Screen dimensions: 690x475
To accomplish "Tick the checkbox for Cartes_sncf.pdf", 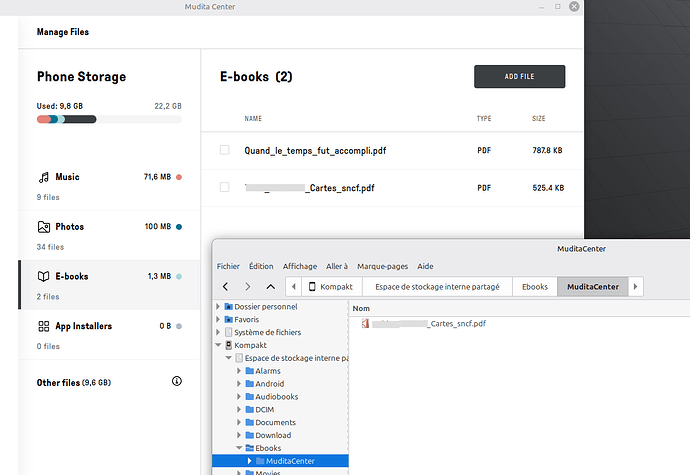I will (225, 187).
